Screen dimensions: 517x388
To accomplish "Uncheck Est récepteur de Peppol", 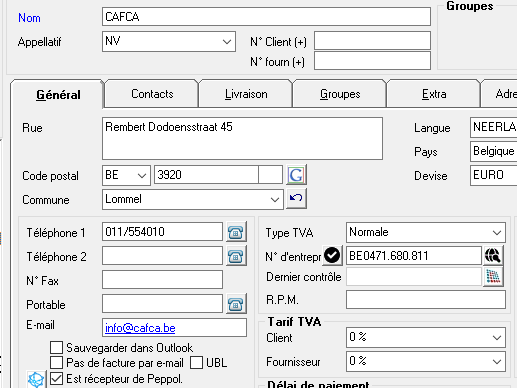I will 56,378.
